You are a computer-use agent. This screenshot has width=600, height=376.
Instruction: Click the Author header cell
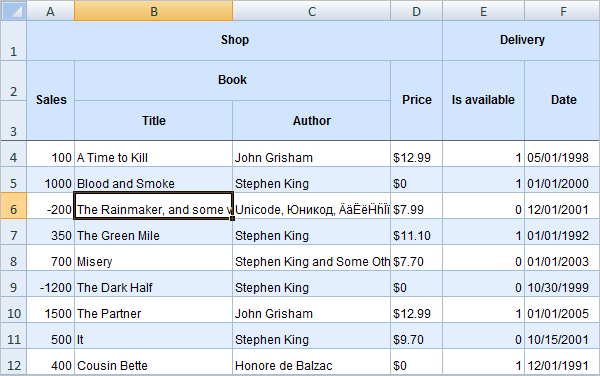311,120
